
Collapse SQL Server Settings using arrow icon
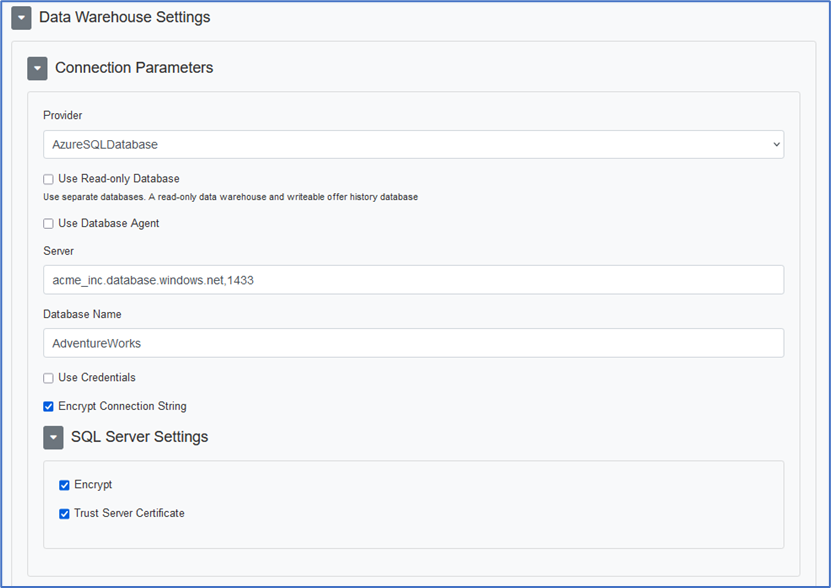(53, 437)
